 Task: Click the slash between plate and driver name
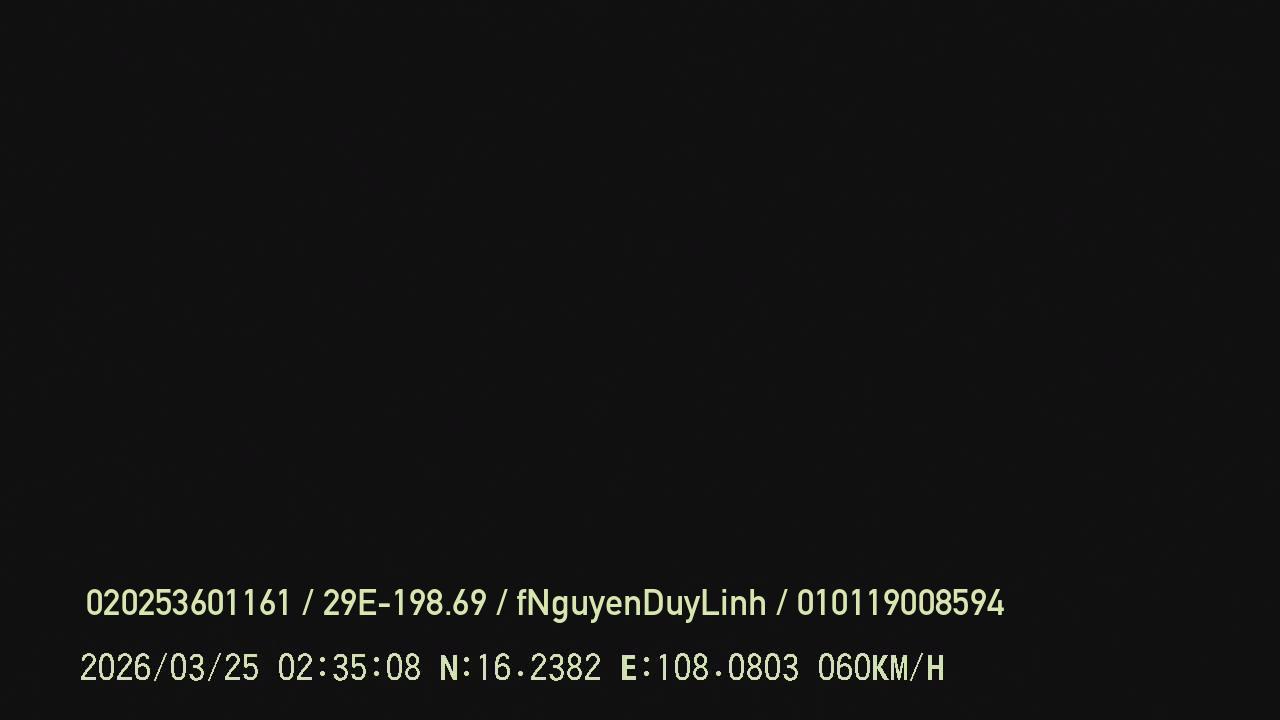[x=502, y=603]
